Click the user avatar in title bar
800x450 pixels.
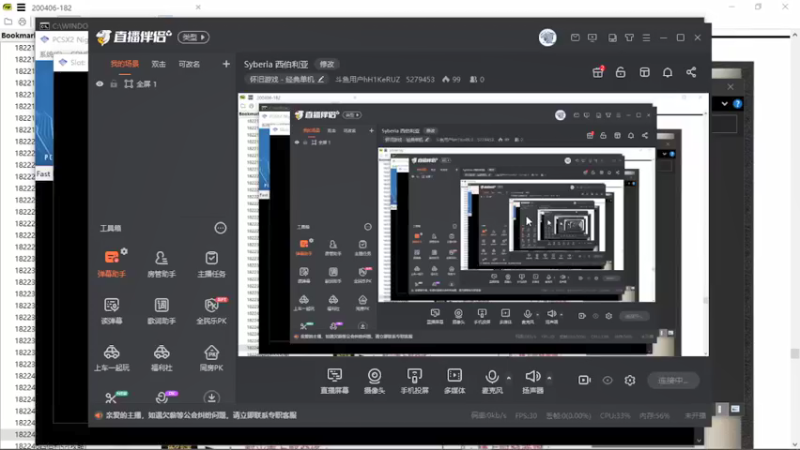547,38
